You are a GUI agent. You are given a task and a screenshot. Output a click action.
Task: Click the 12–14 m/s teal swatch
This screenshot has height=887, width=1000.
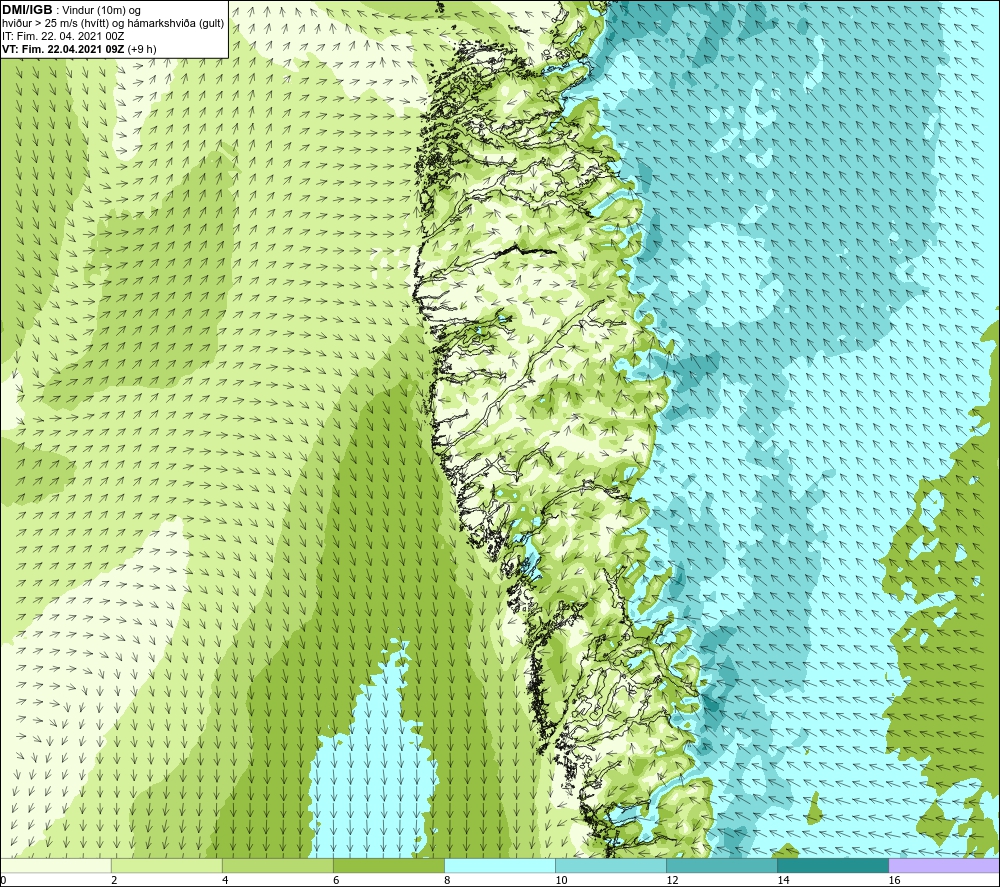point(722,866)
